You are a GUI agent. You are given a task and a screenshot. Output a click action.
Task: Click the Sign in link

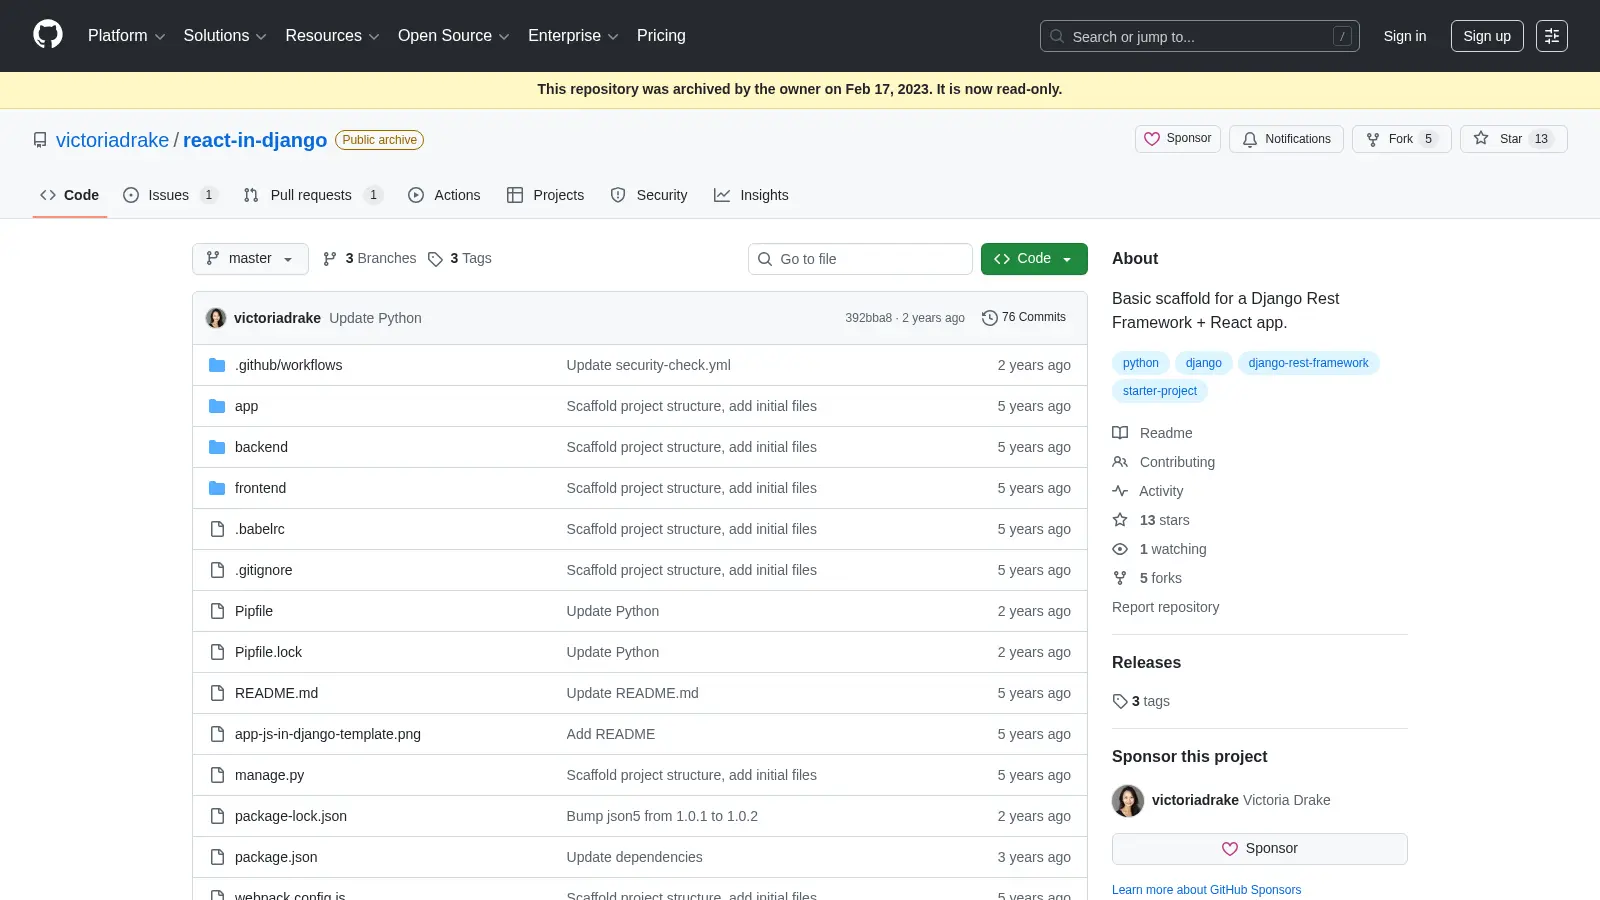[x=1405, y=36]
